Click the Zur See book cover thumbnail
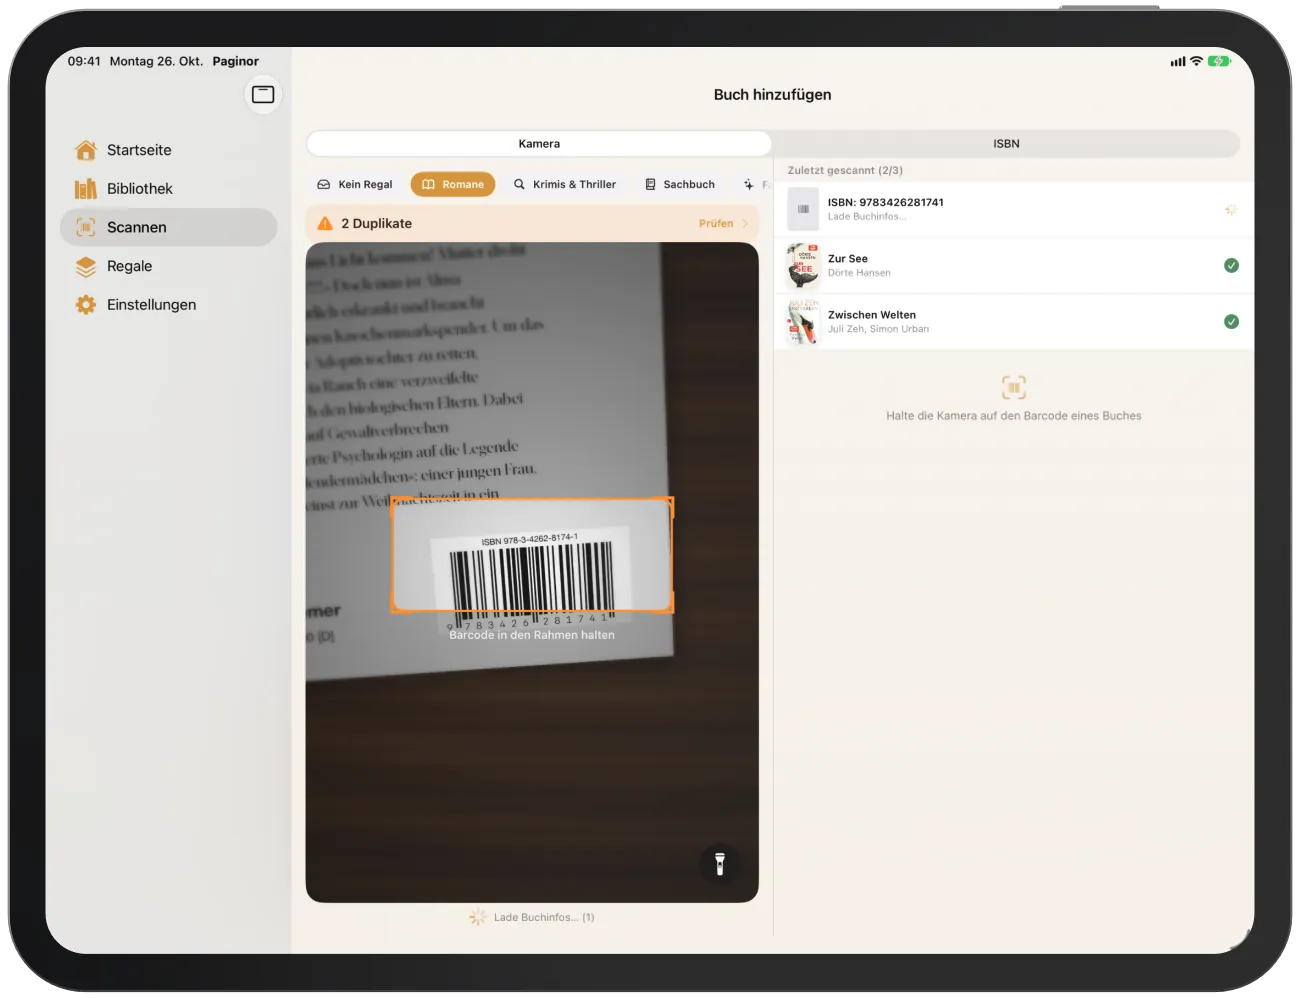Viewport: 1300px width, 998px height. [803, 265]
